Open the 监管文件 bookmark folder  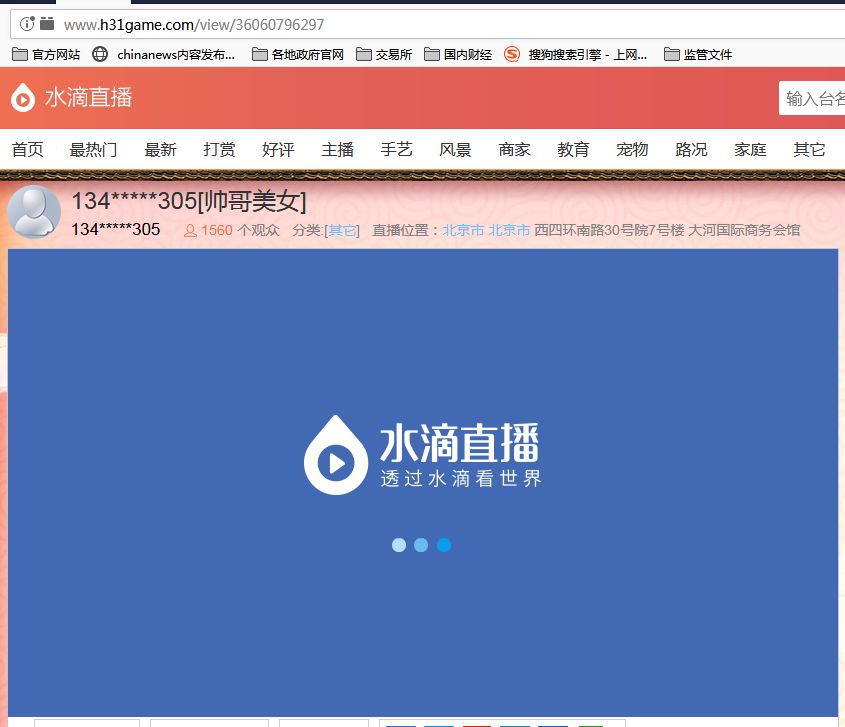point(698,54)
